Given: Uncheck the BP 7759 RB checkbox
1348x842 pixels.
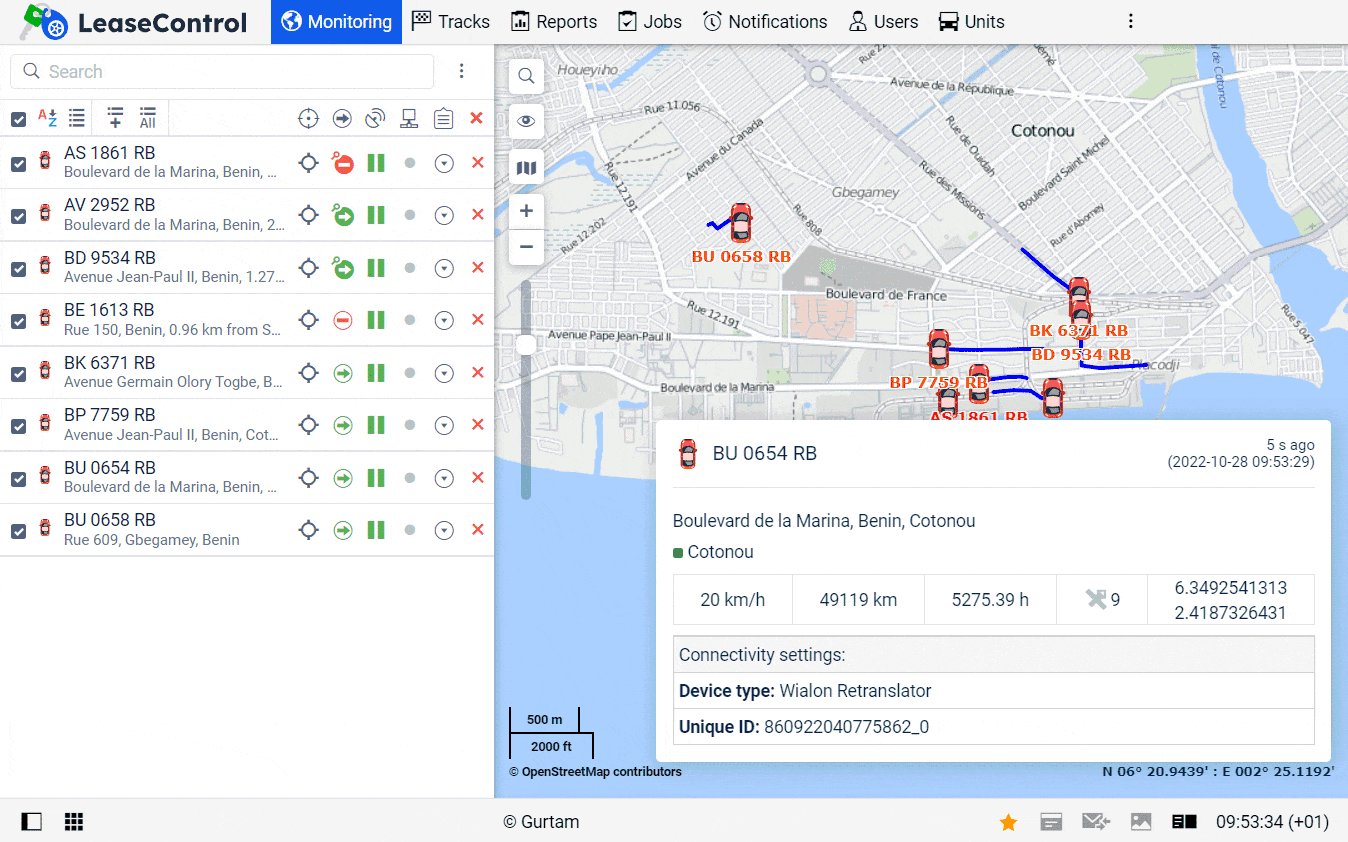Looking at the screenshot, I should (18, 426).
